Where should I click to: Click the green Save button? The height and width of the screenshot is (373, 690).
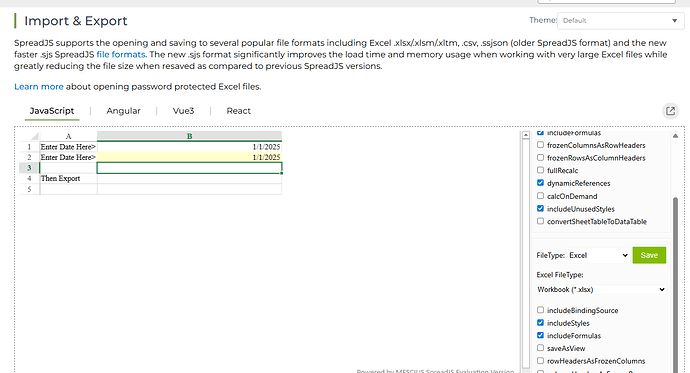pos(649,255)
